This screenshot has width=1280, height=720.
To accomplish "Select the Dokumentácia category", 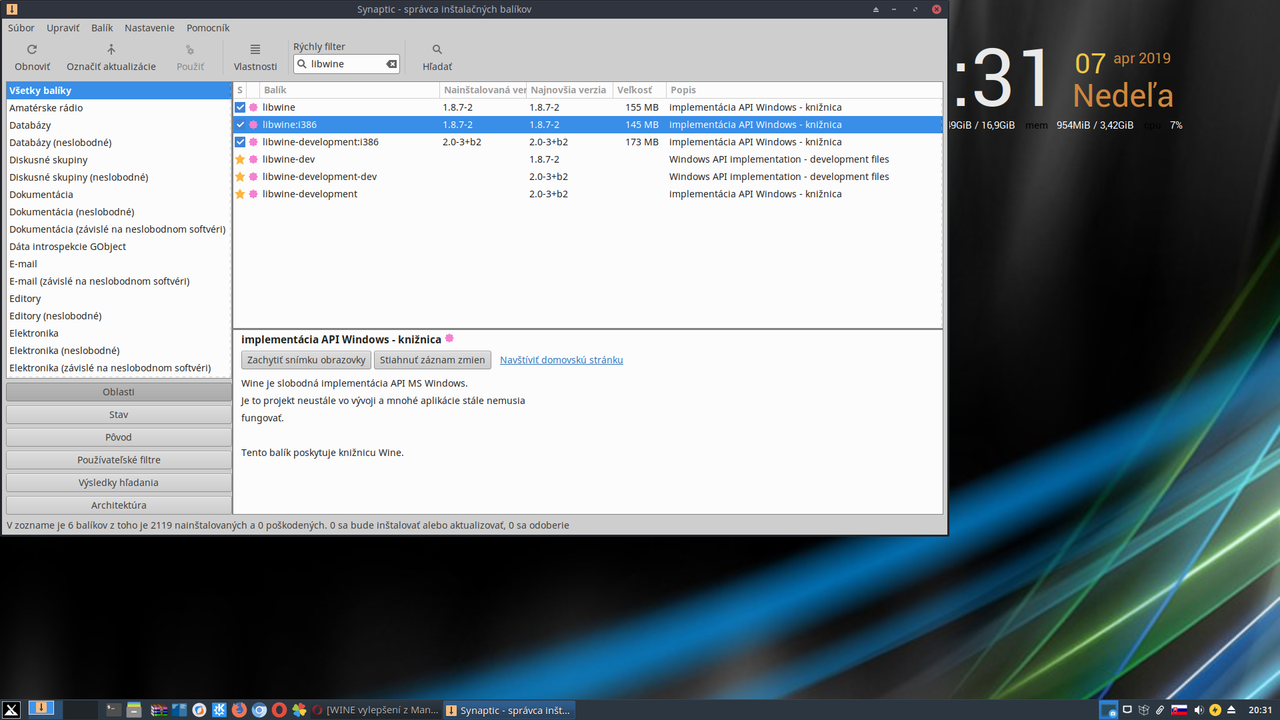I will tap(119, 194).
